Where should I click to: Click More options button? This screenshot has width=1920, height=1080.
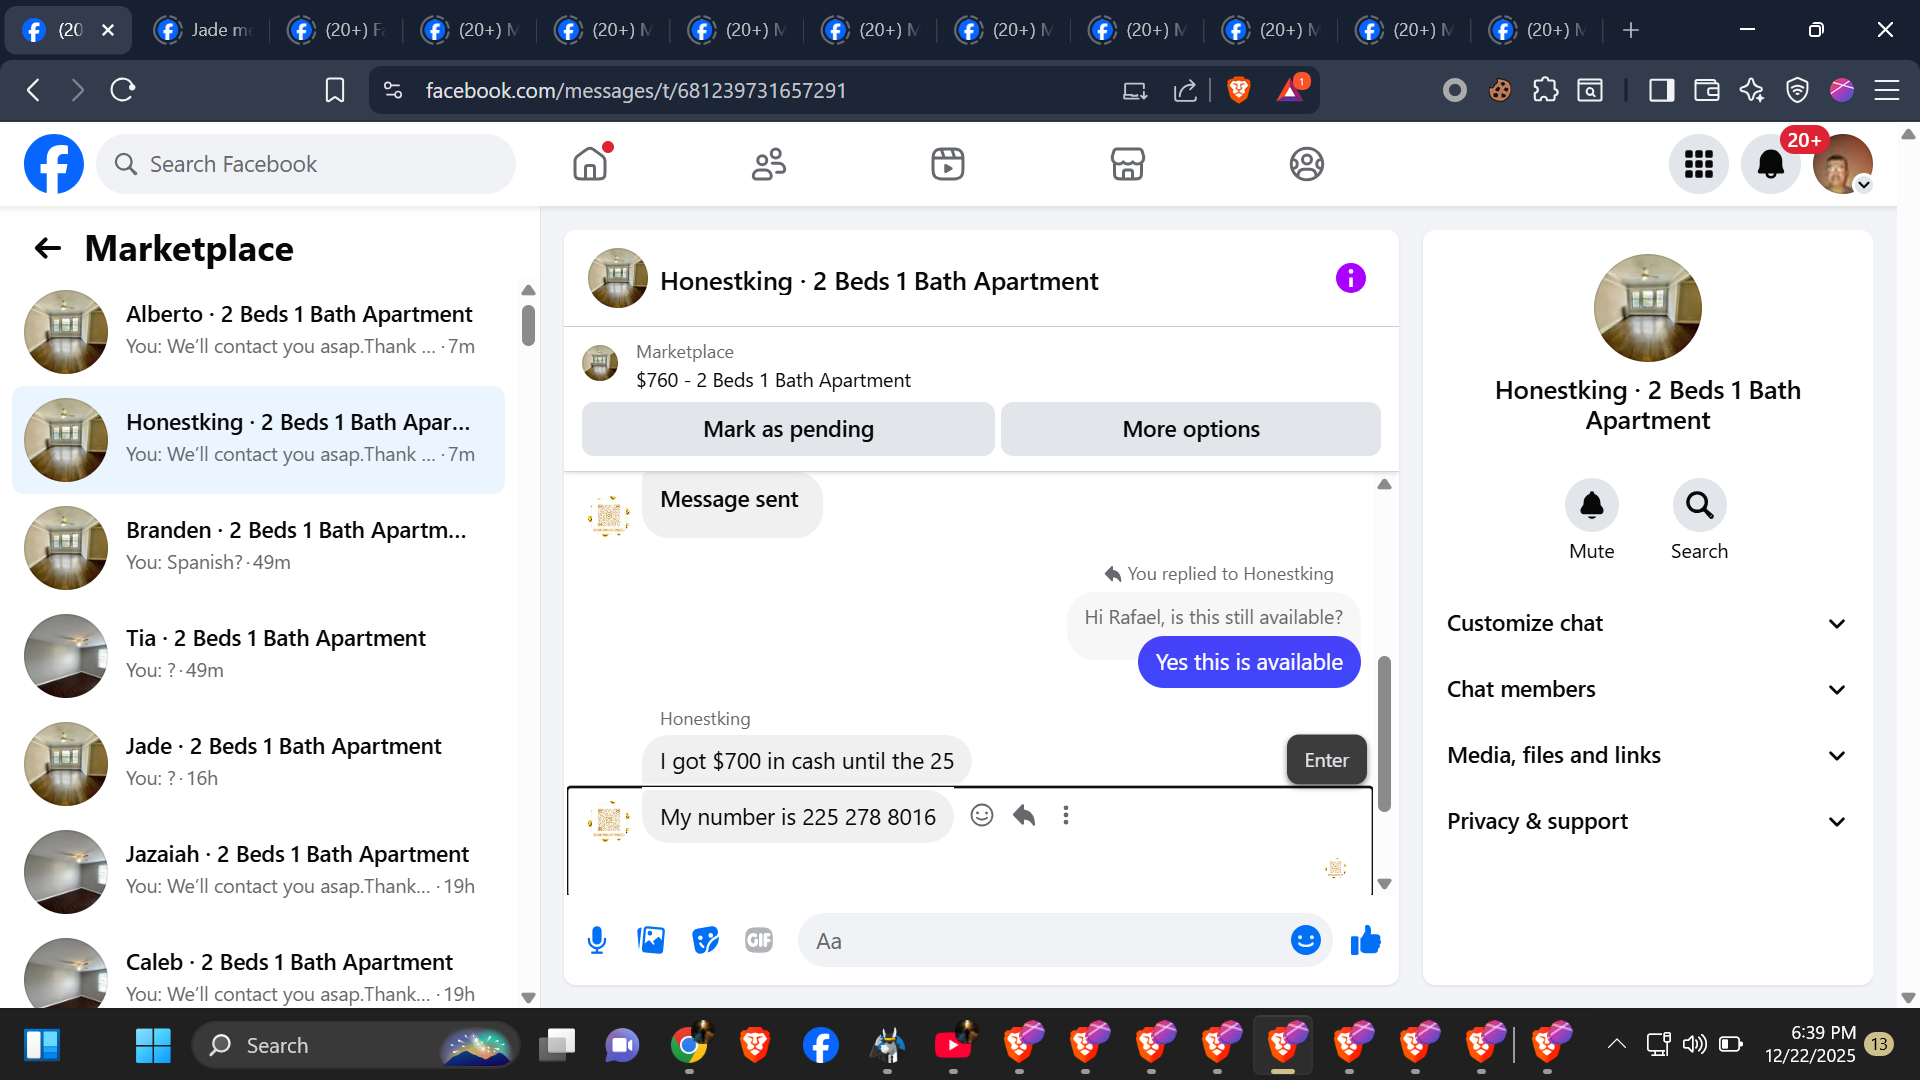coord(1190,429)
